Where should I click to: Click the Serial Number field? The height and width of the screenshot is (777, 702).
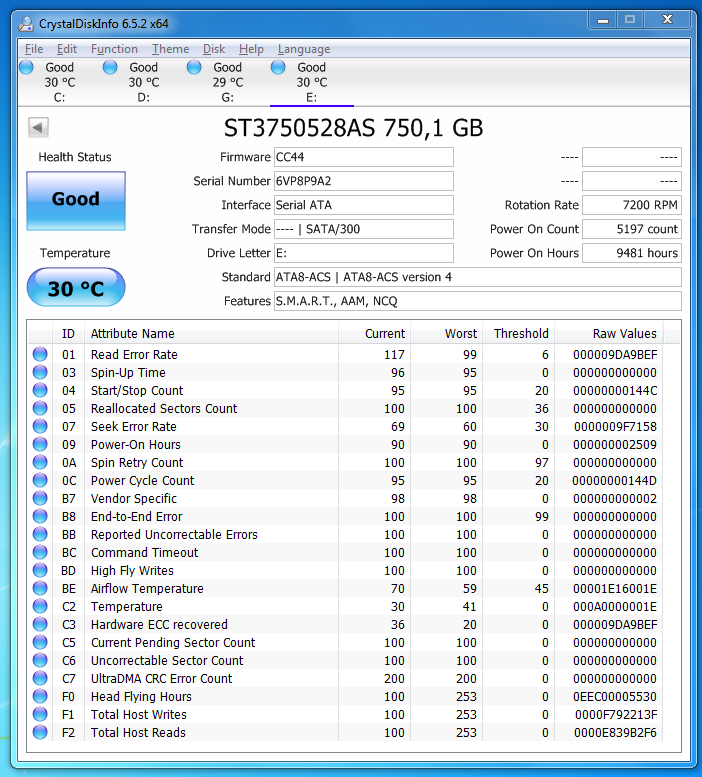363,181
